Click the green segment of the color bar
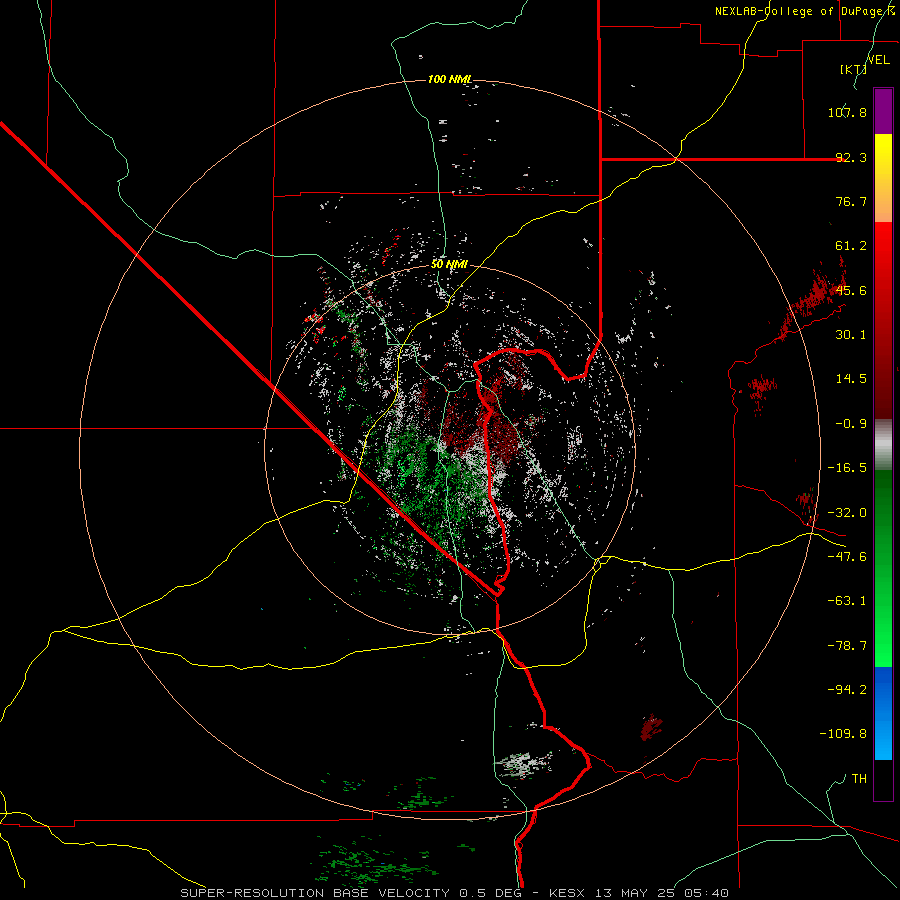 click(x=883, y=568)
